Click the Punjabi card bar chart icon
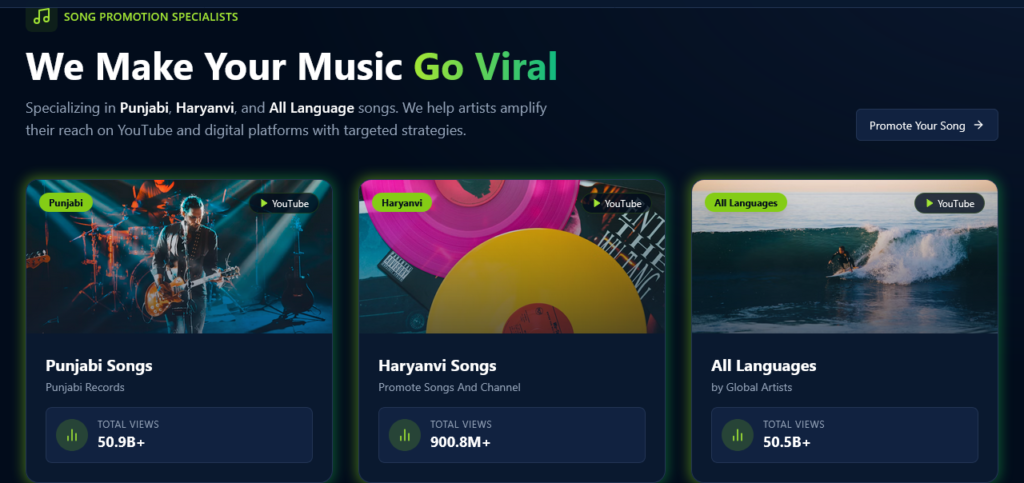This screenshot has width=1024, height=483. (x=72, y=435)
